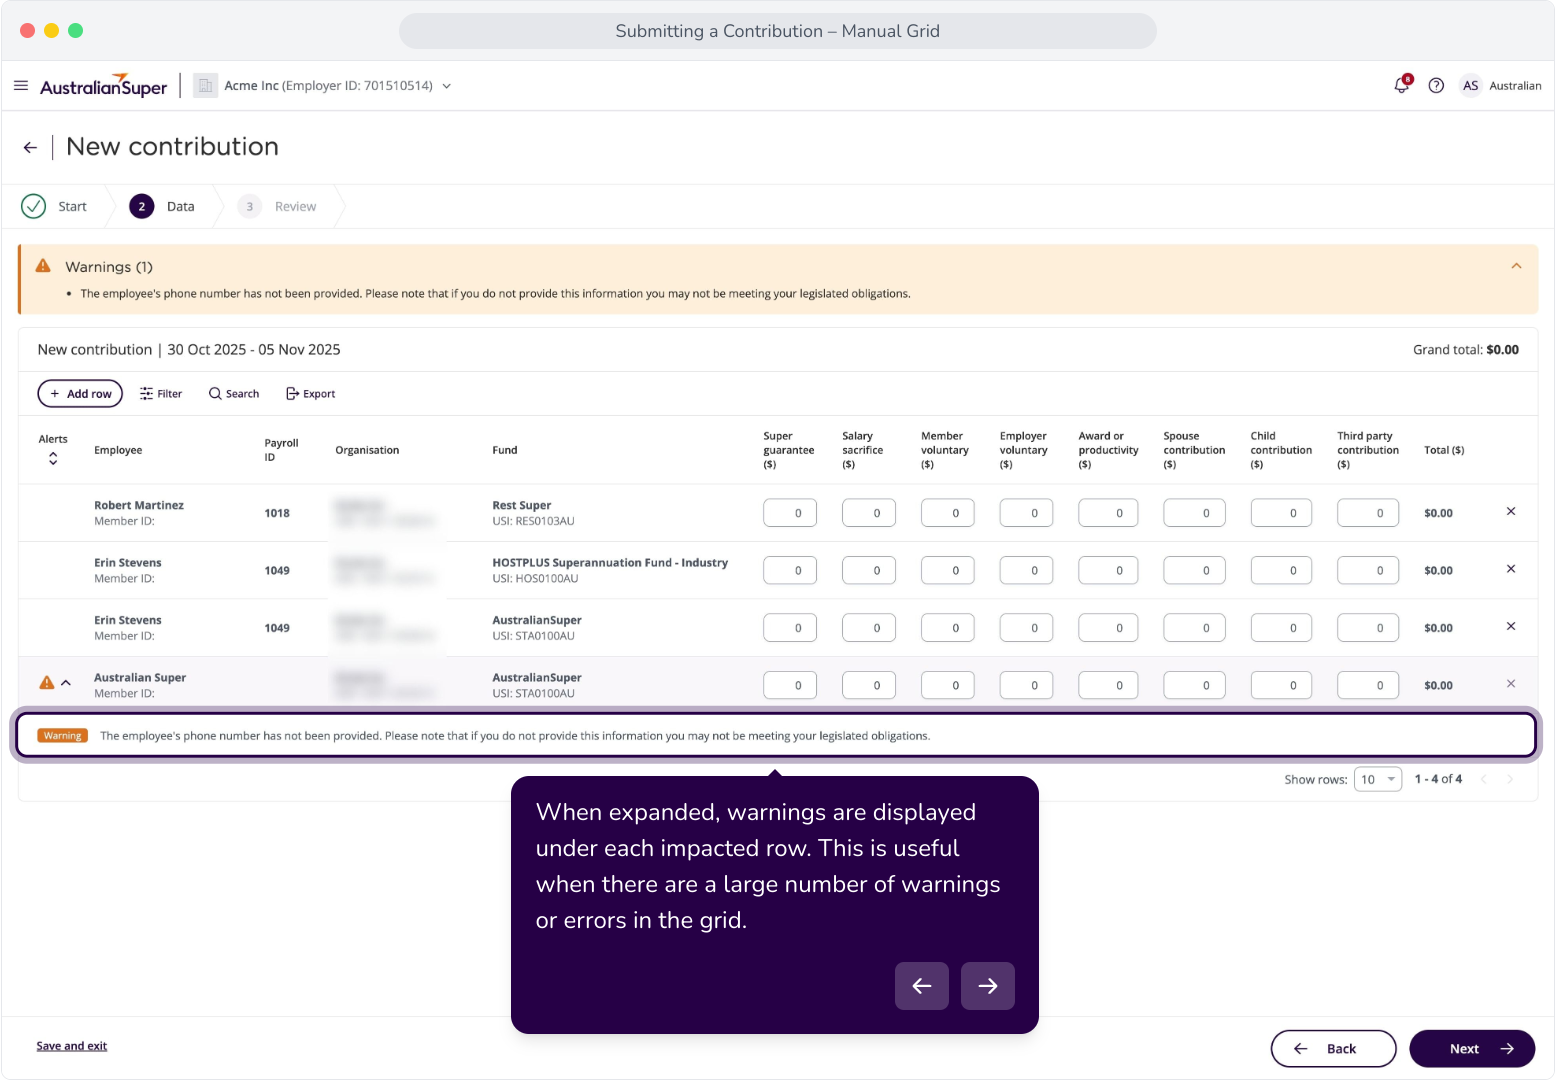Open the Show rows dropdown
This screenshot has width=1556, height=1080.
(1378, 779)
